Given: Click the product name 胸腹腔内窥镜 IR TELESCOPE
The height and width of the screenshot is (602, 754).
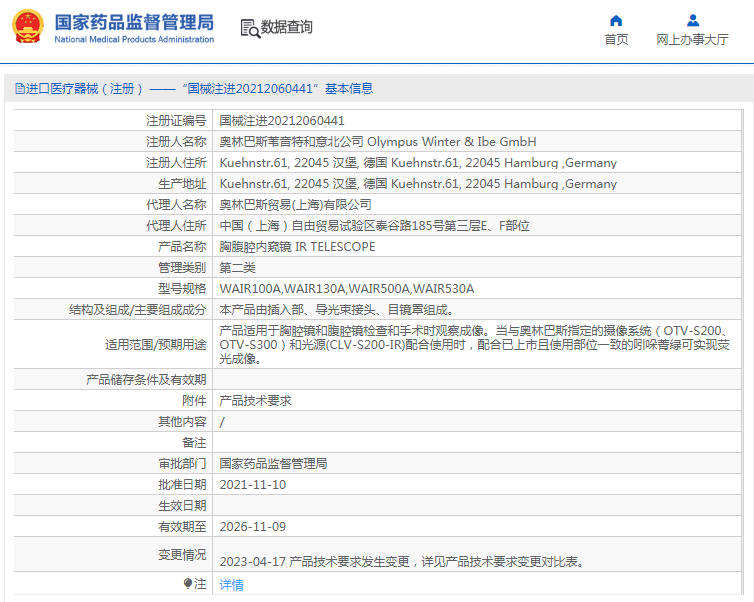Looking at the screenshot, I should pos(297,246).
